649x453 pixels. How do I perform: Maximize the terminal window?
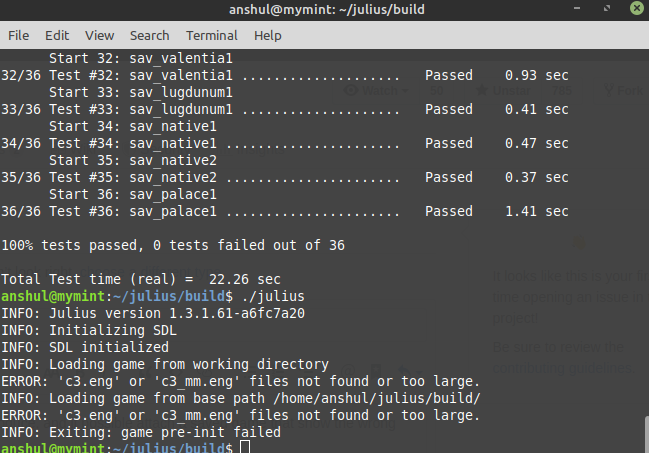click(x=607, y=8)
